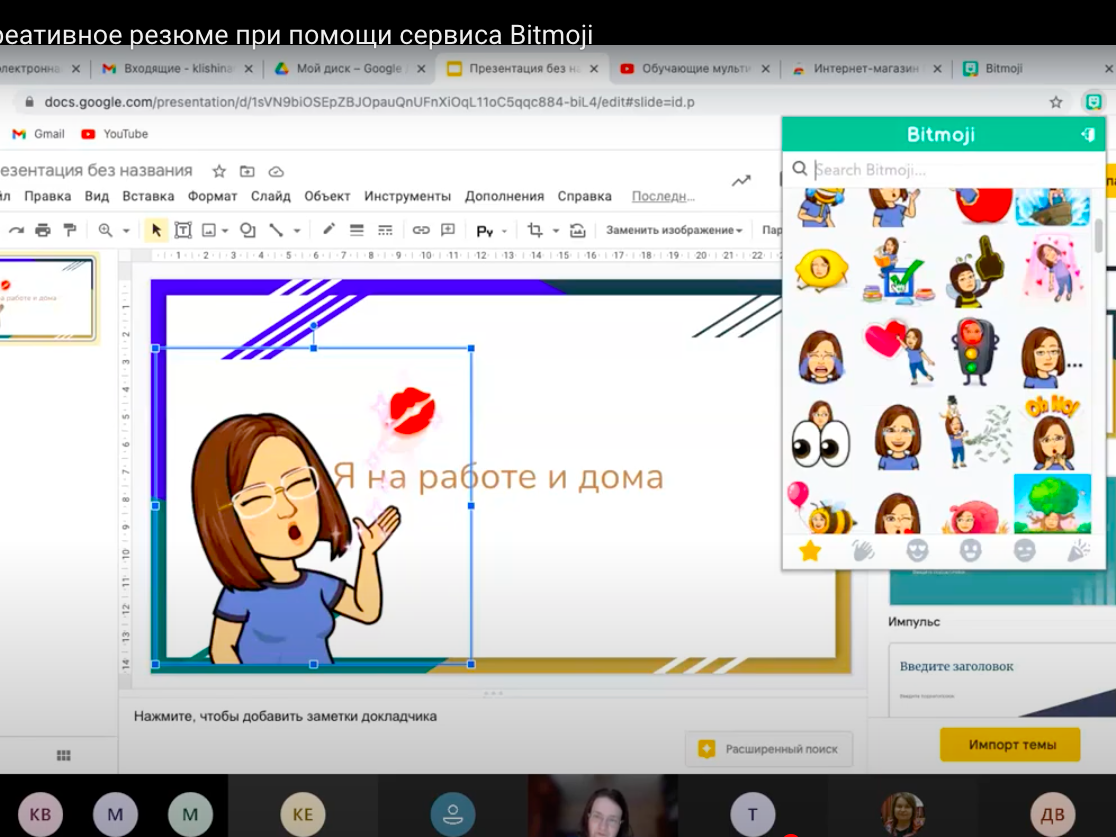Click the insert link icon
Viewport: 1116px width, 837px height.
[421, 230]
